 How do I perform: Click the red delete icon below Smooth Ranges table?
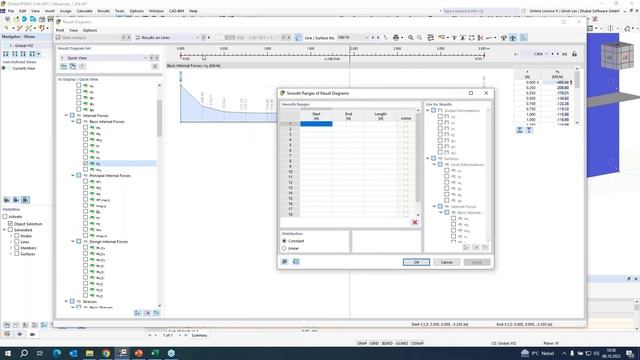[415, 222]
